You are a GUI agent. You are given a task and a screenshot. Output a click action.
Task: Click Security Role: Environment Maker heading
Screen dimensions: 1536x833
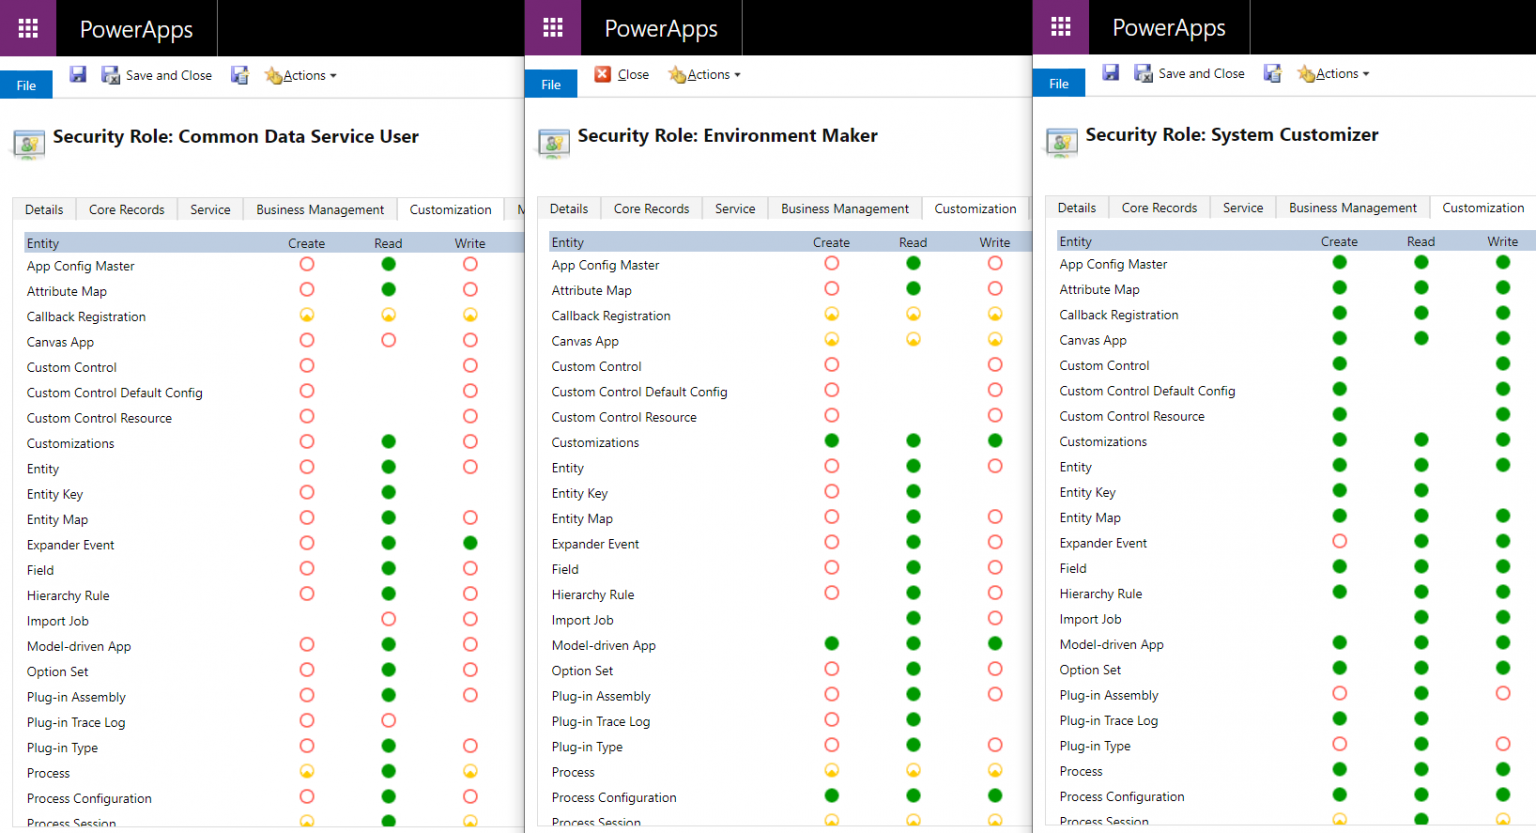(x=728, y=135)
